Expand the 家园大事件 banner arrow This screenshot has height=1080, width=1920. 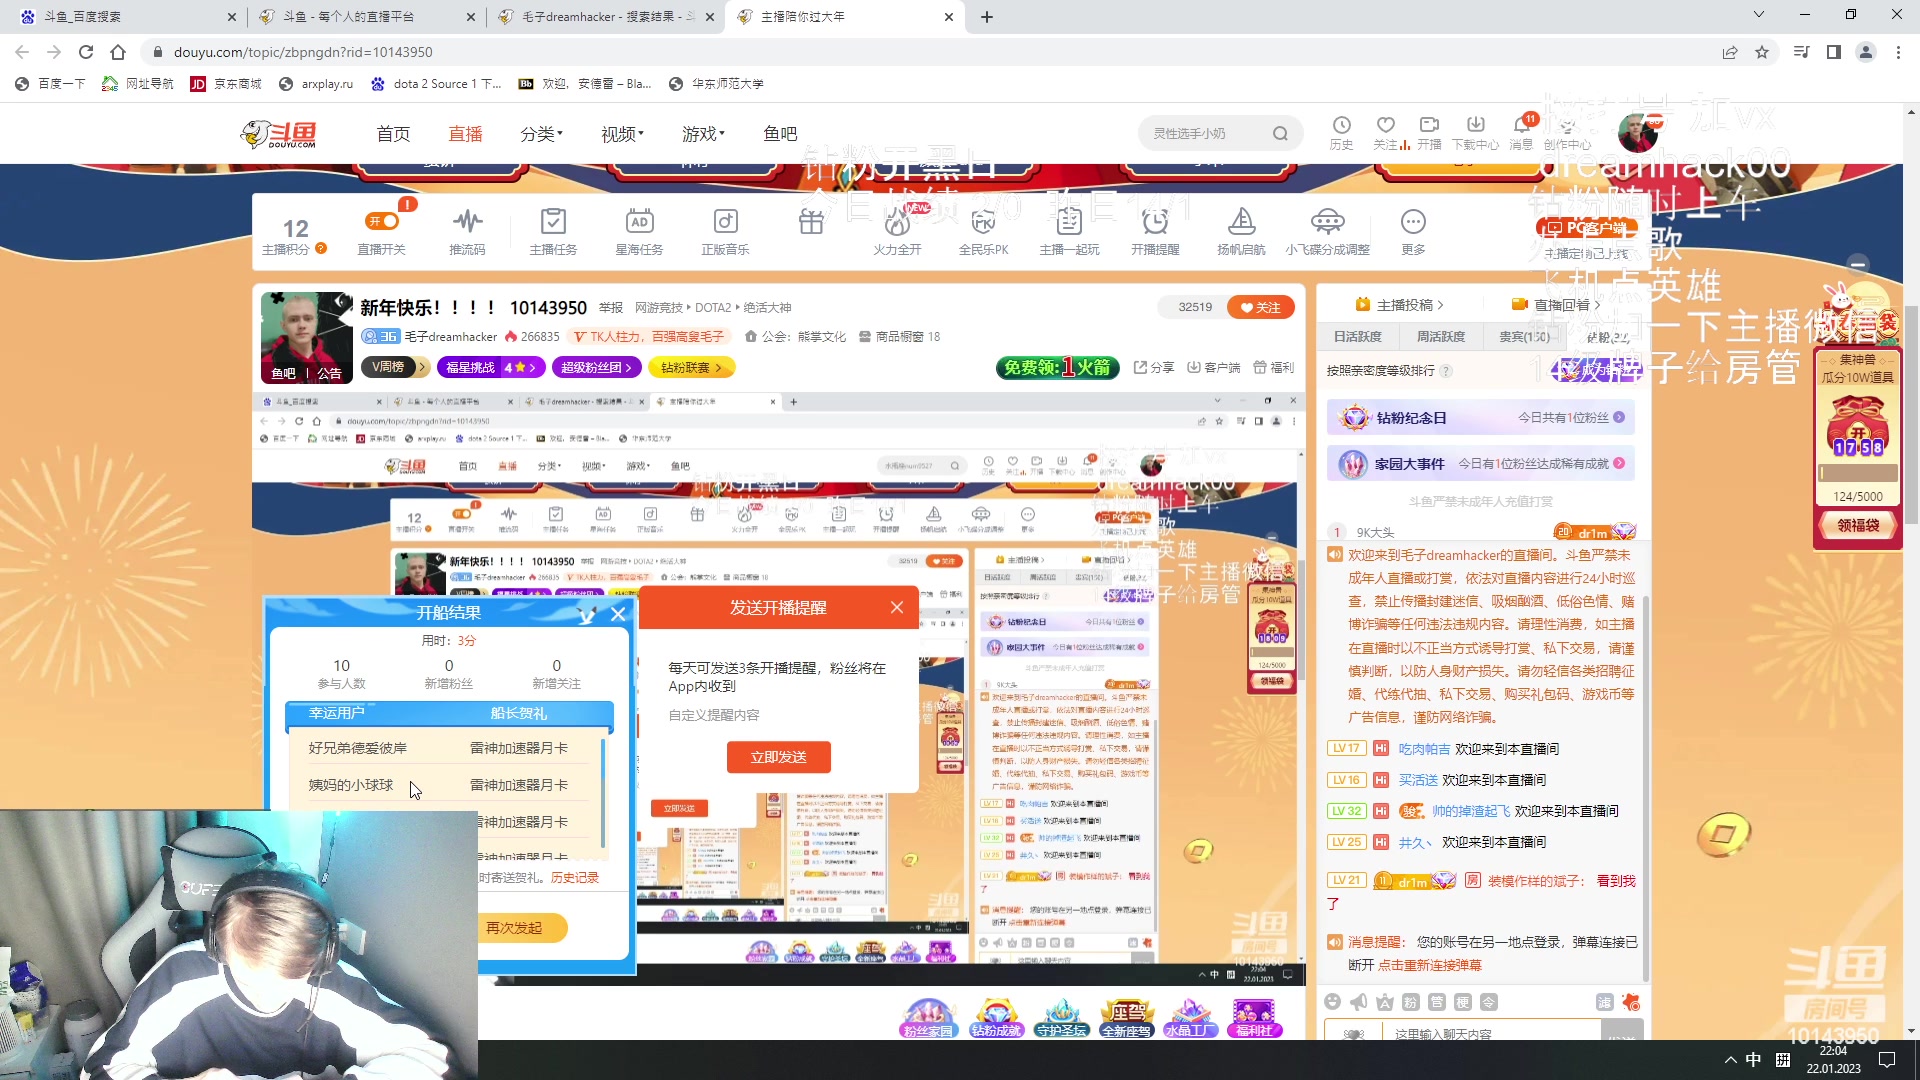tap(1619, 464)
